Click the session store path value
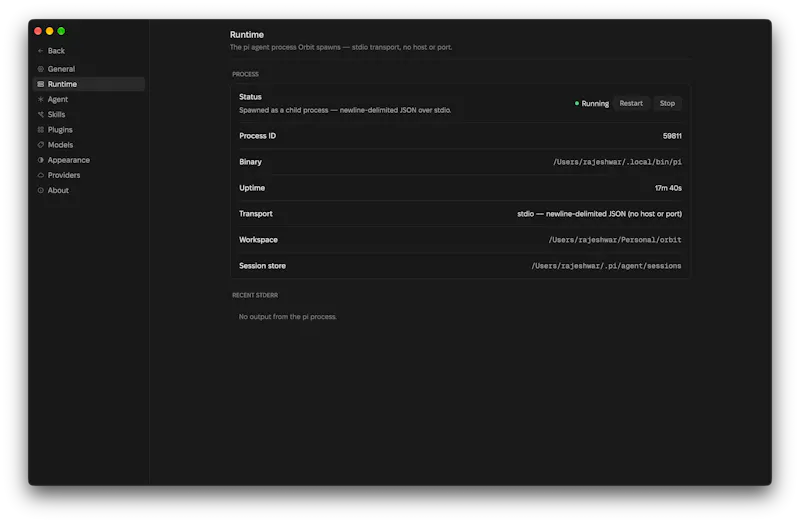The width and height of the screenshot is (800, 523). tap(606, 266)
